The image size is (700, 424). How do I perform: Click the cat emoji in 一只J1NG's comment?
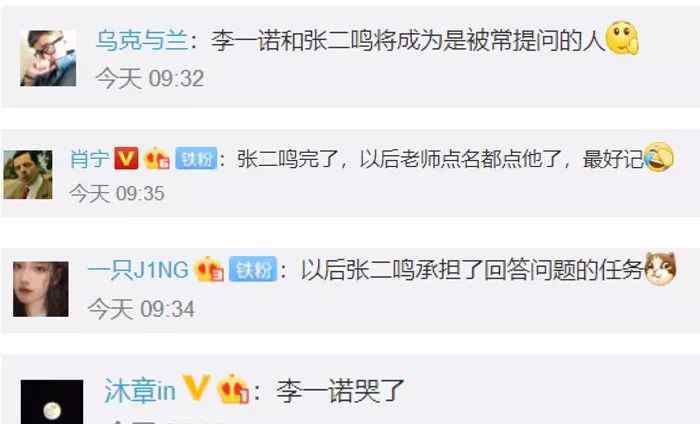pyautogui.click(x=661, y=269)
